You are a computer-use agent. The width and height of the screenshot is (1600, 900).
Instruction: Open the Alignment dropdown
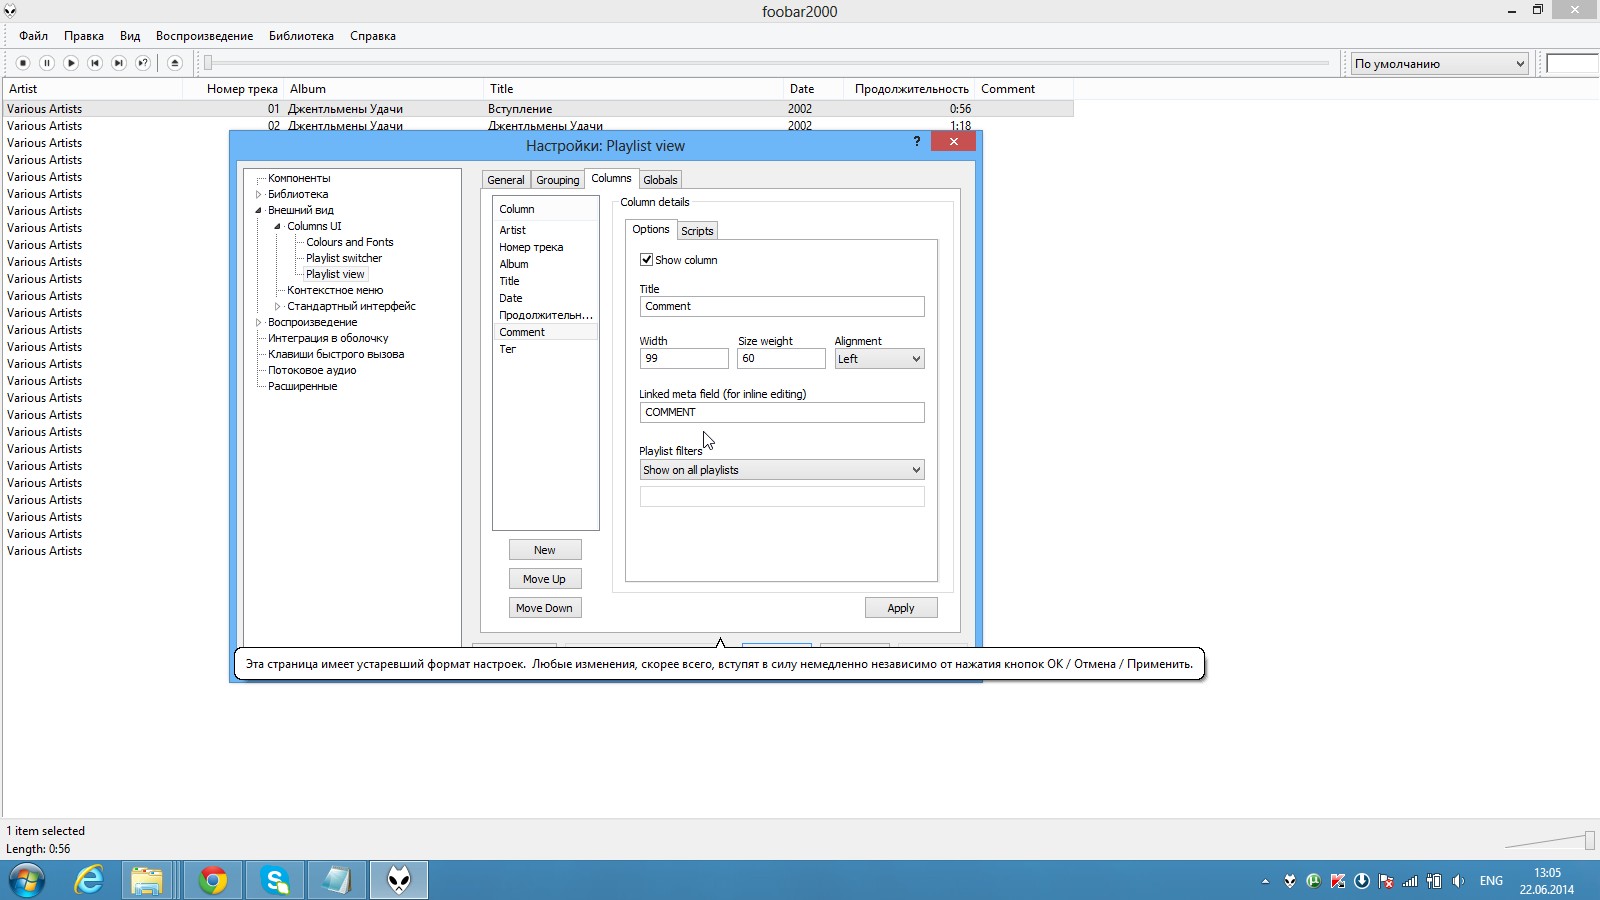(x=879, y=359)
